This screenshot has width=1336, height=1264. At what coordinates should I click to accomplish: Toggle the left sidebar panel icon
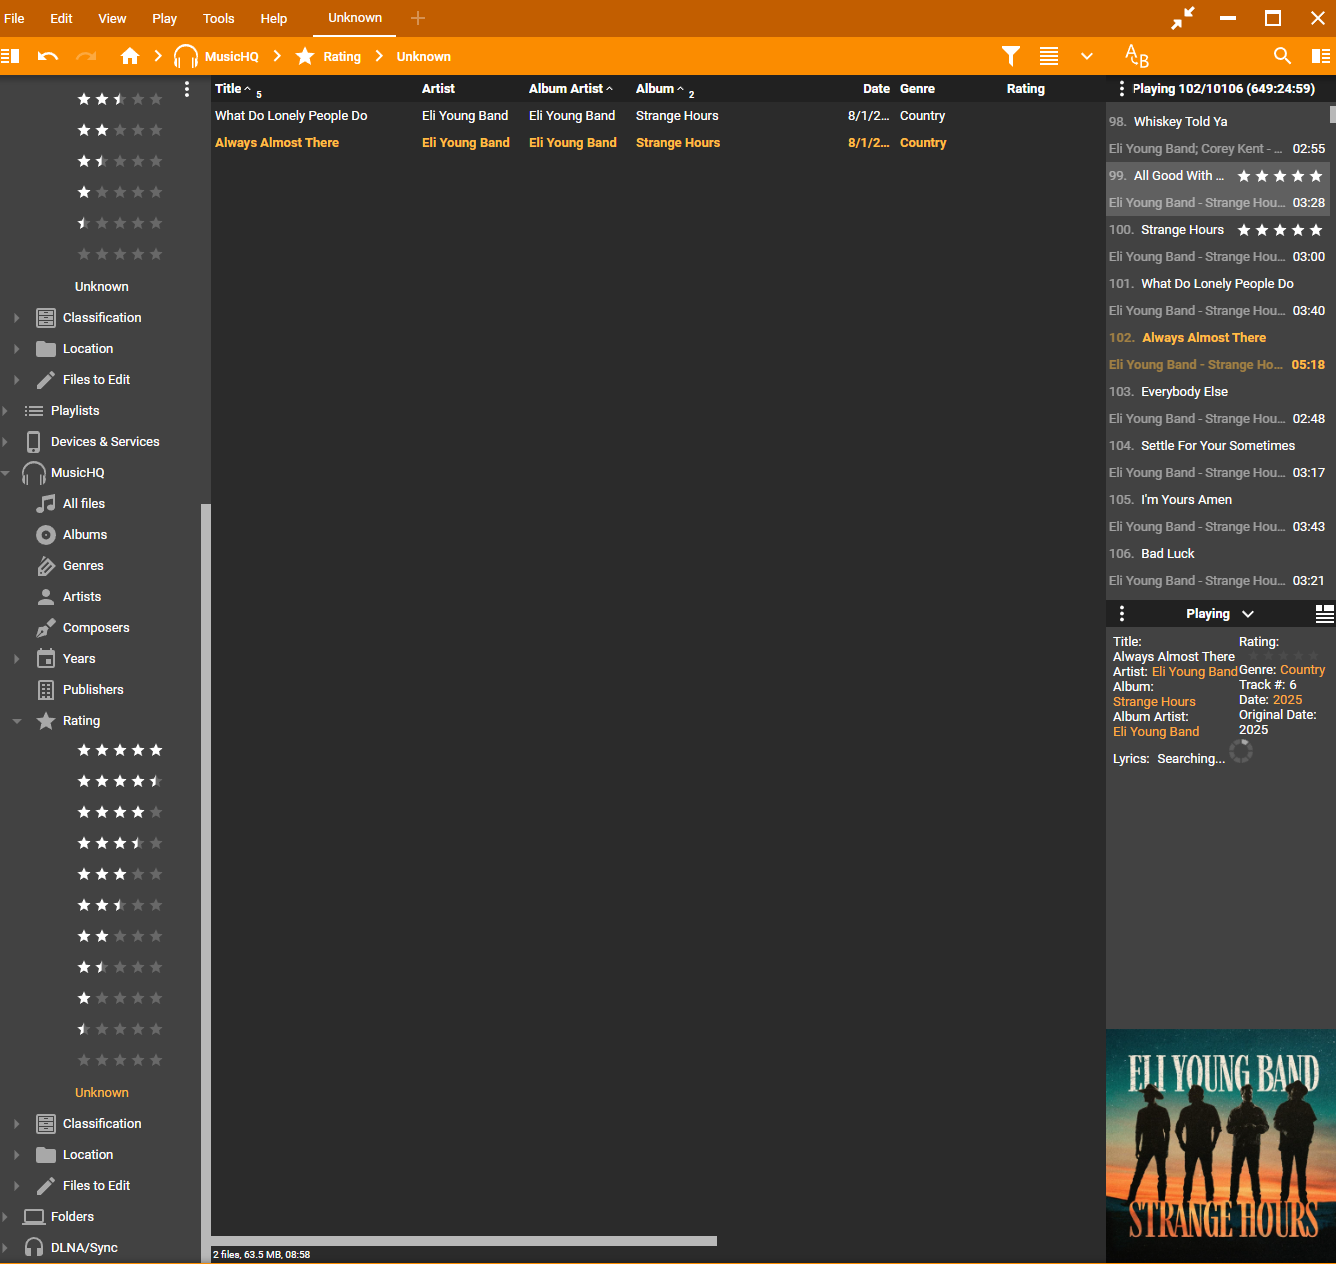[x=11, y=56]
